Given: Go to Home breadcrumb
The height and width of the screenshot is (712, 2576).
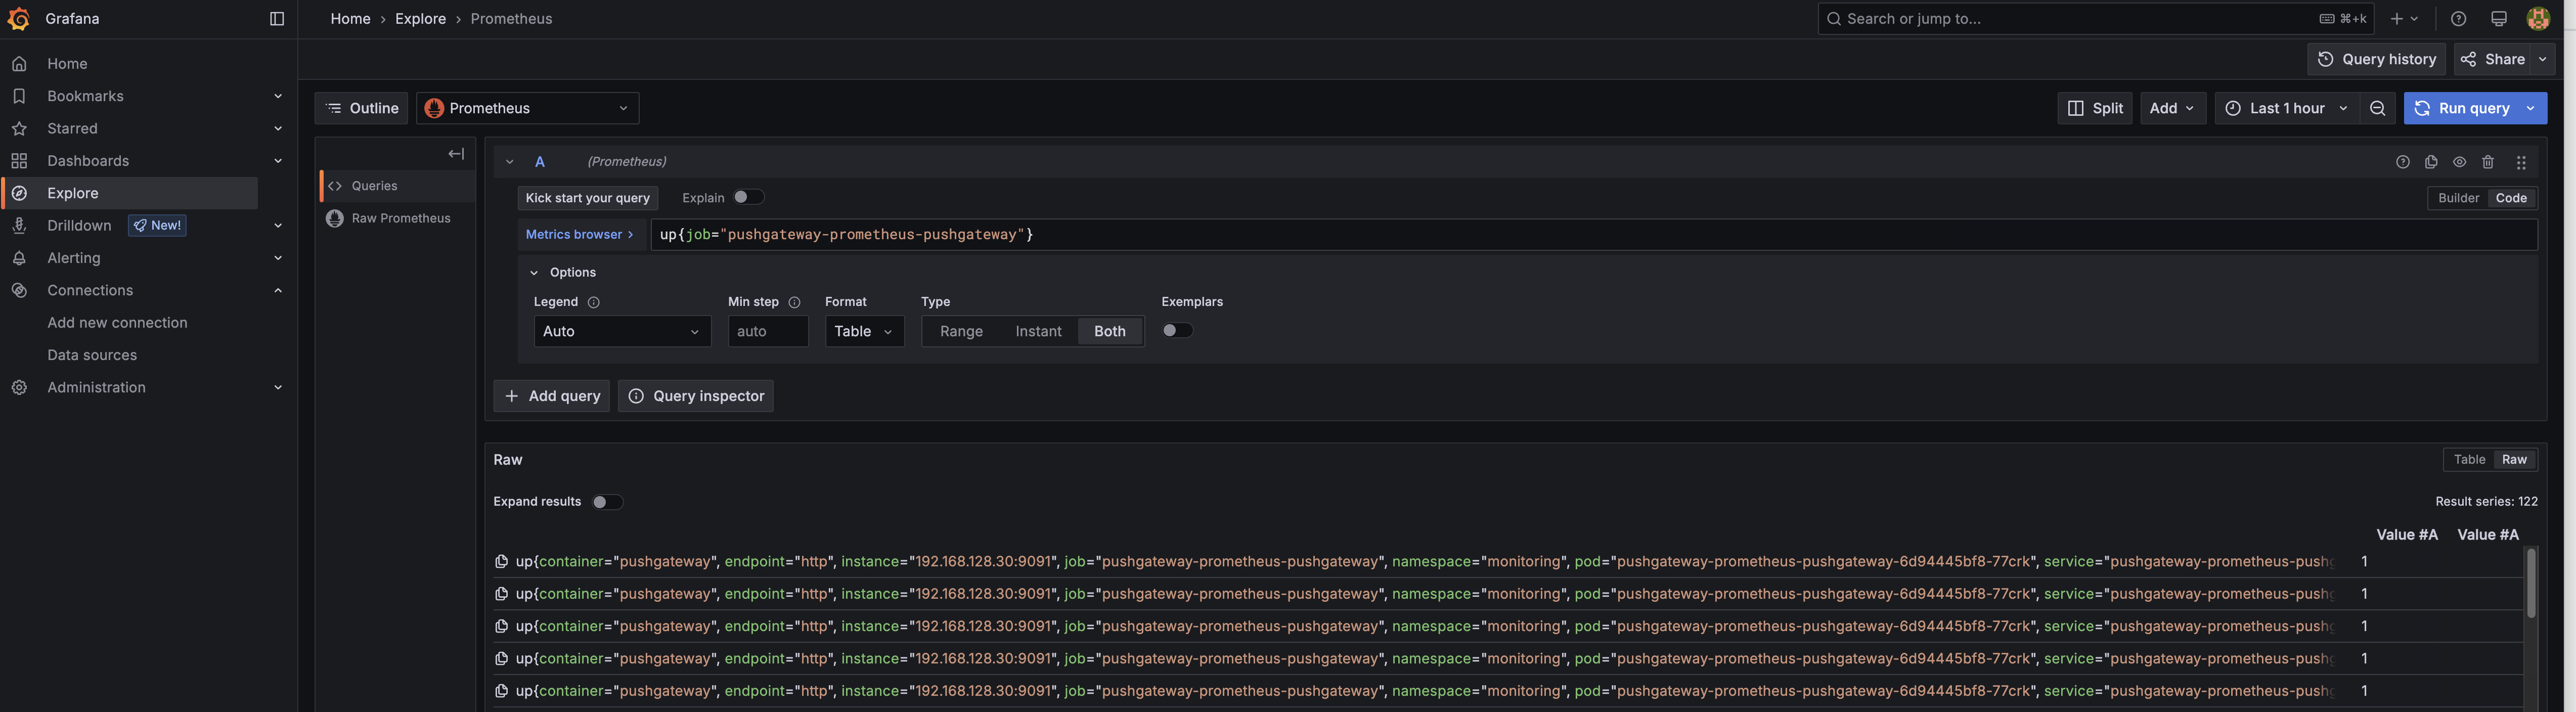Looking at the screenshot, I should point(350,19).
